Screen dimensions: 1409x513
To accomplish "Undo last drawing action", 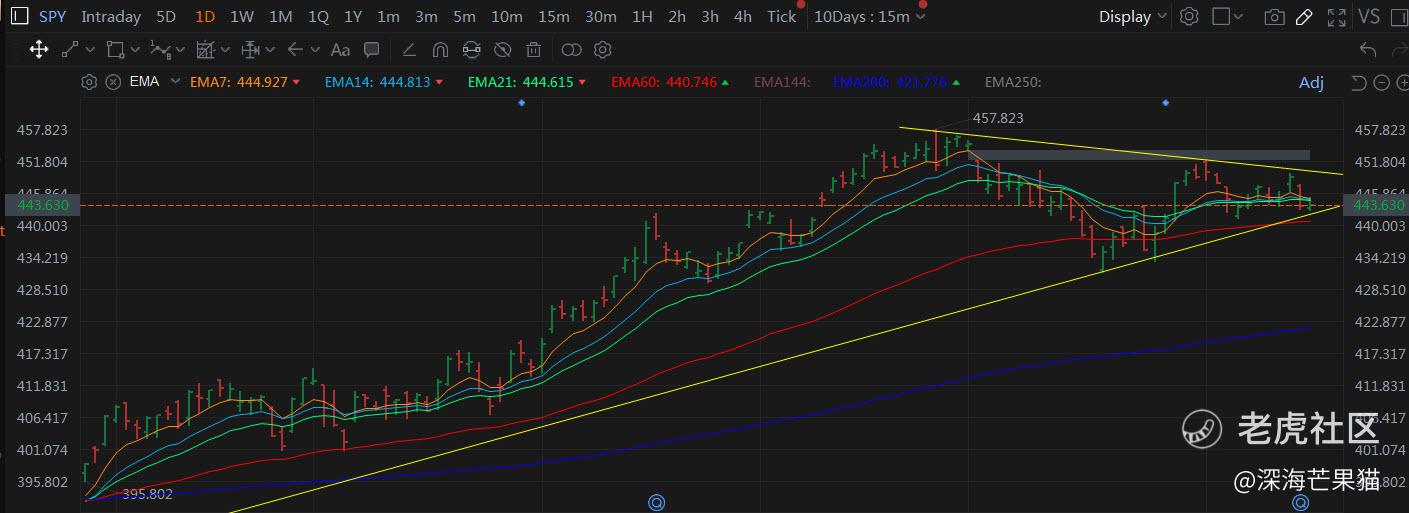I will (x=1368, y=49).
